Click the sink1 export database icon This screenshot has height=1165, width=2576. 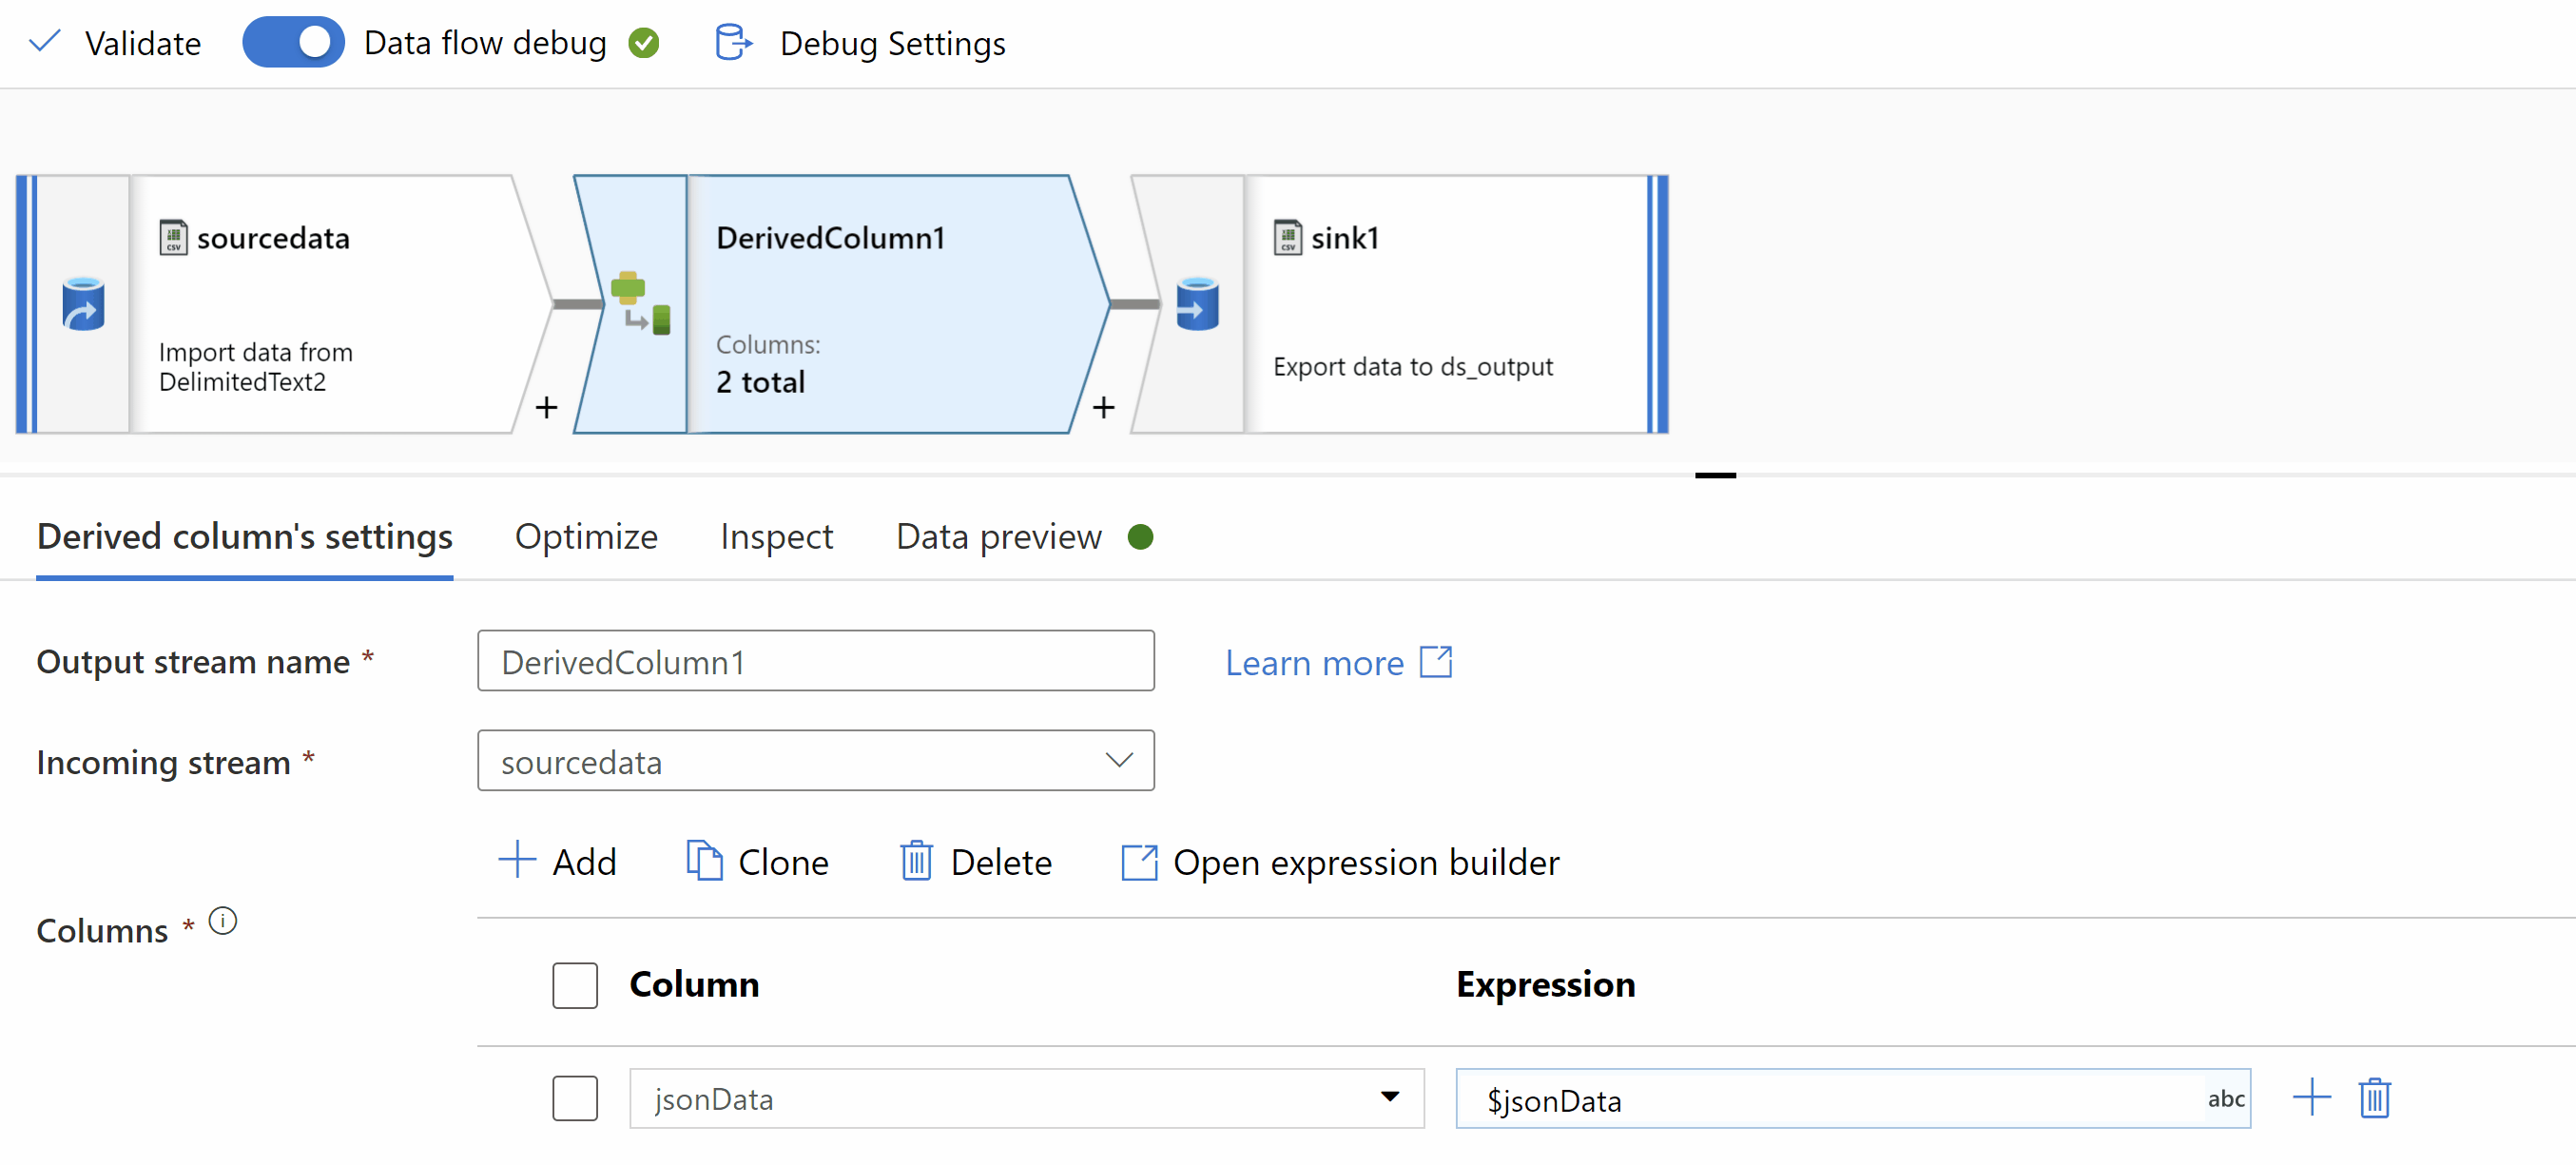[1197, 304]
